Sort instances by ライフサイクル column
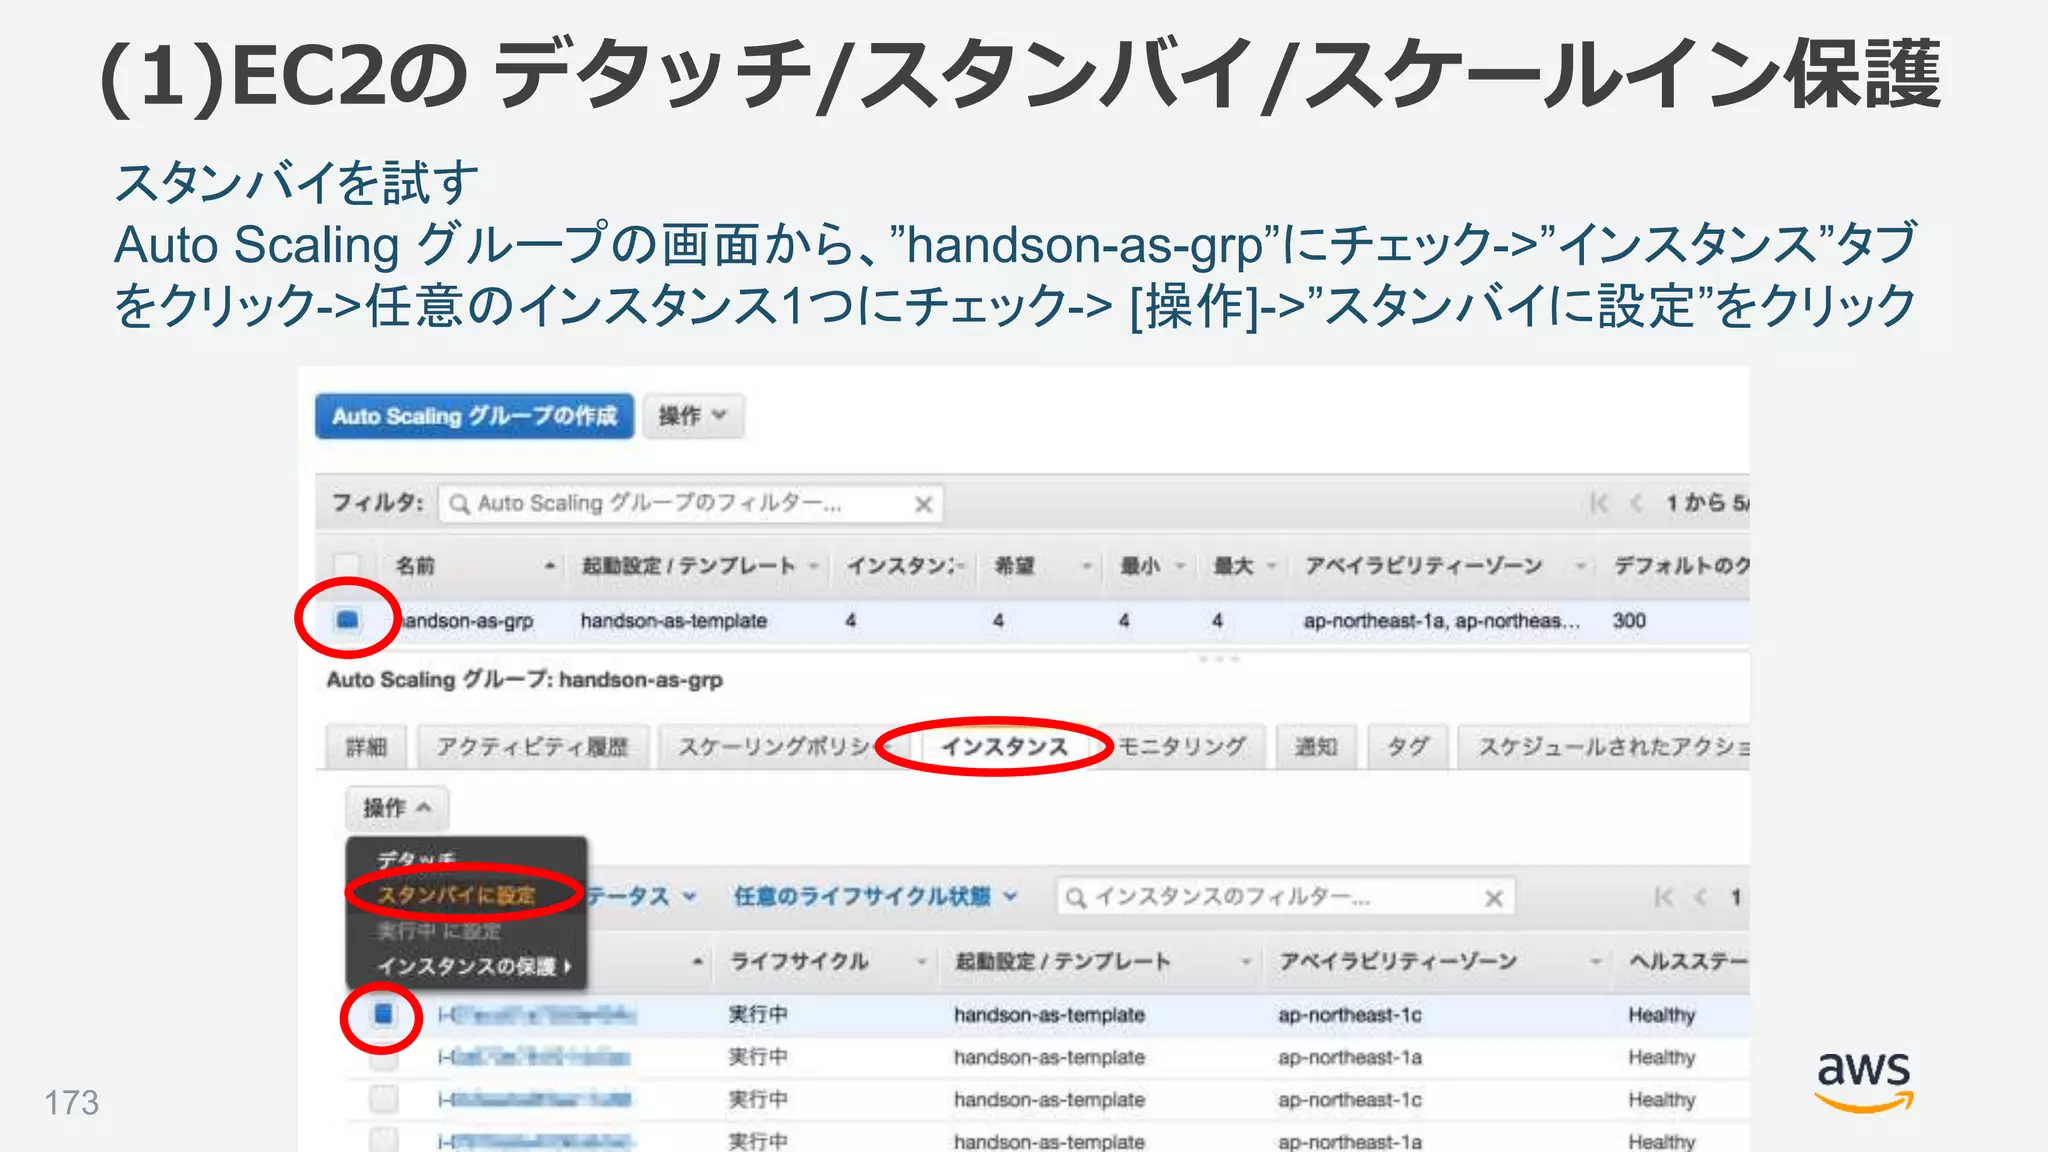 click(x=799, y=962)
